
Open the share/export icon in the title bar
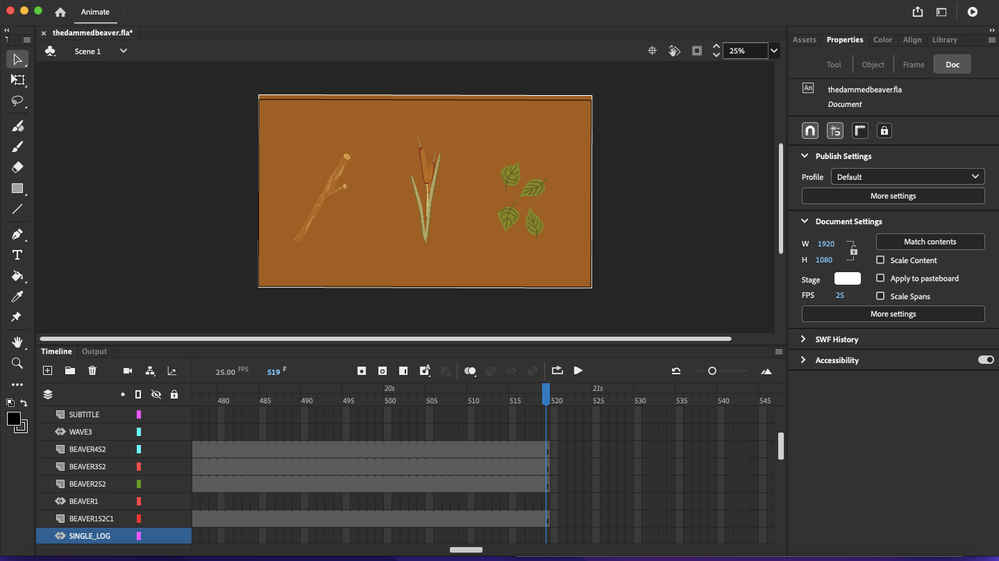[x=917, y=11]
